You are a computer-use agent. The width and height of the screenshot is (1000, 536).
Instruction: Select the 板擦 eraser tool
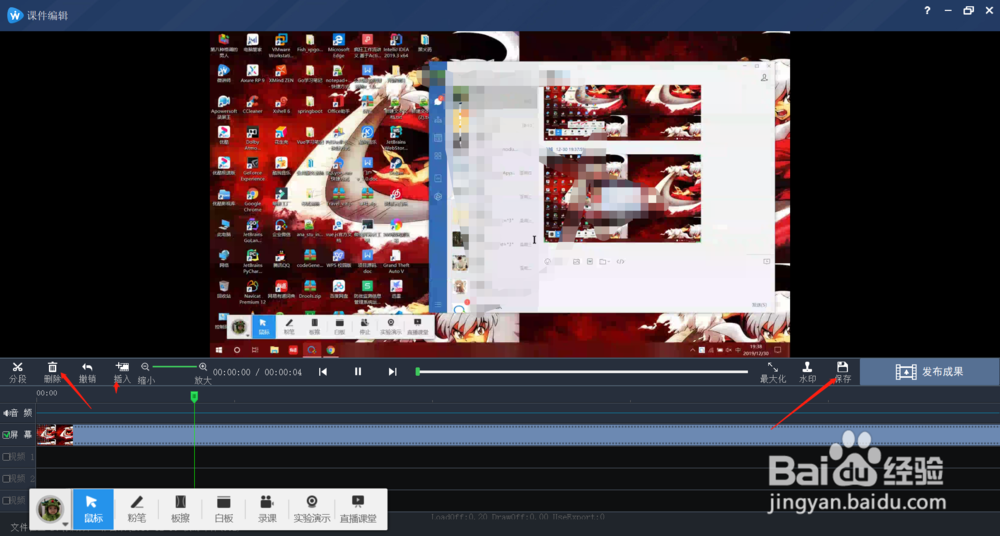coord(180,509)
